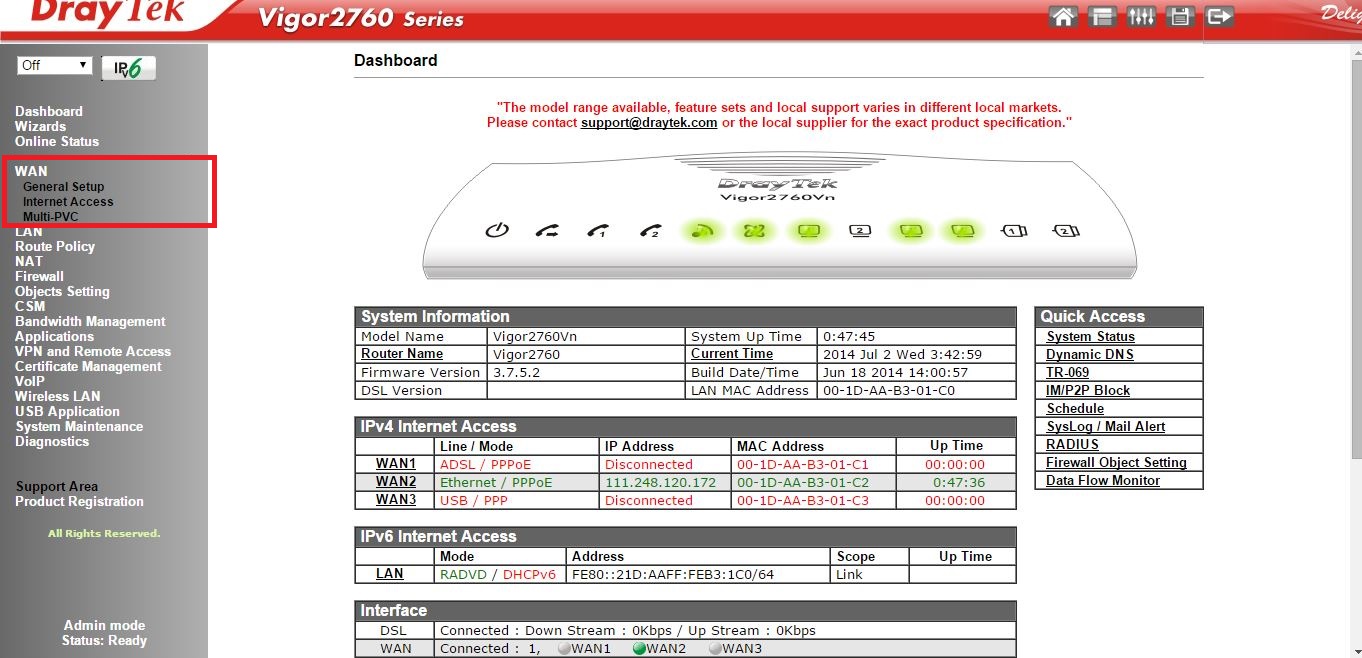Image resolution: width=1362 pixels, height=658 pixels.
Task: Click the Router Name link
Action: click(x=402, y=354)
